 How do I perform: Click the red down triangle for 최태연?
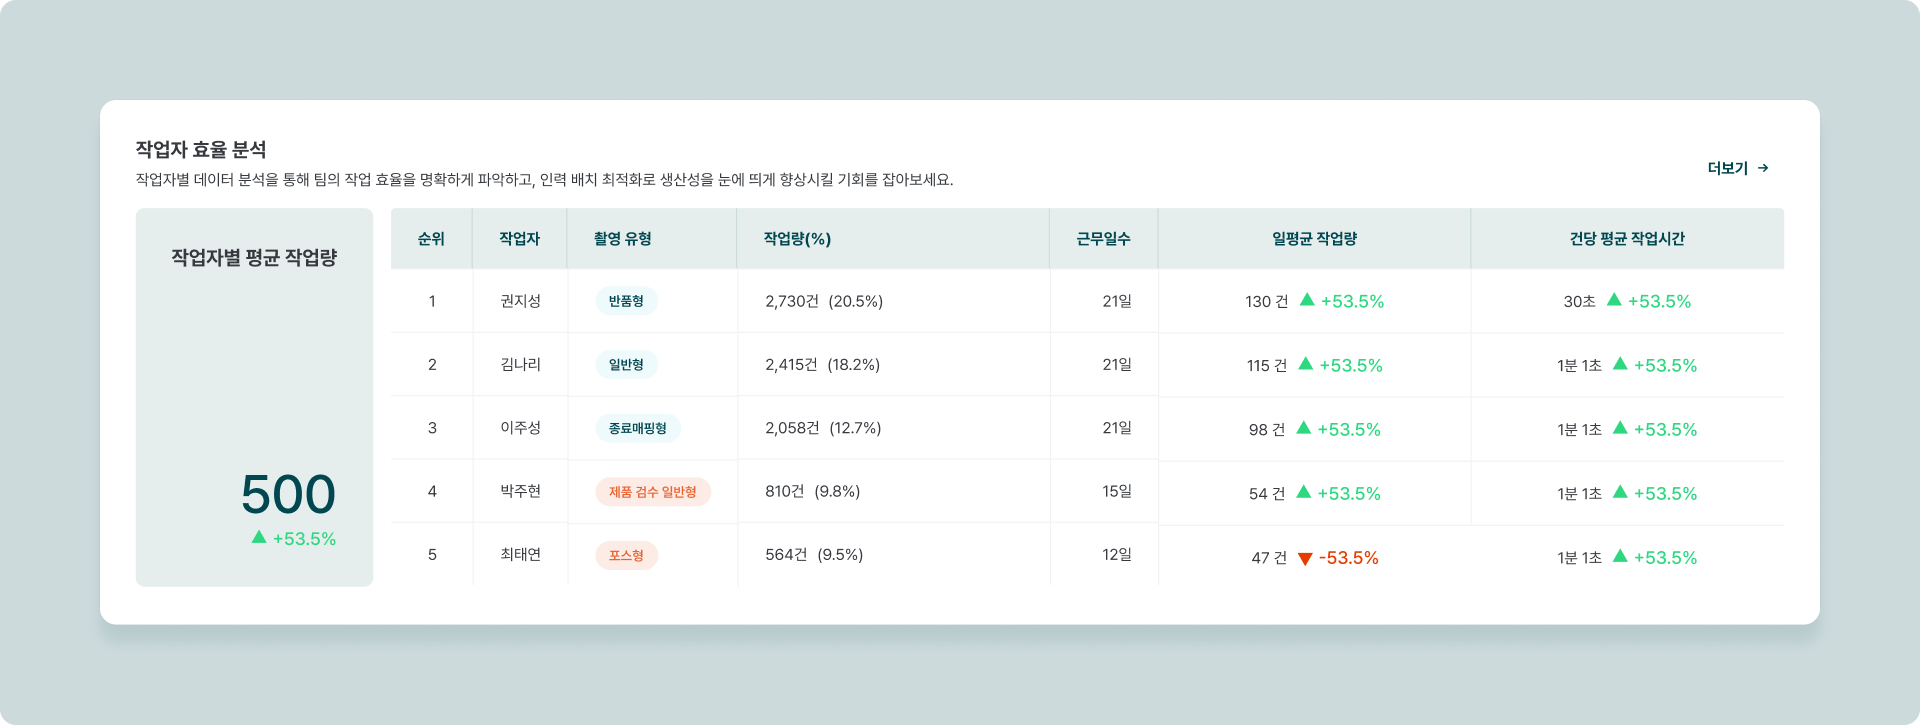pos(1304,559)
